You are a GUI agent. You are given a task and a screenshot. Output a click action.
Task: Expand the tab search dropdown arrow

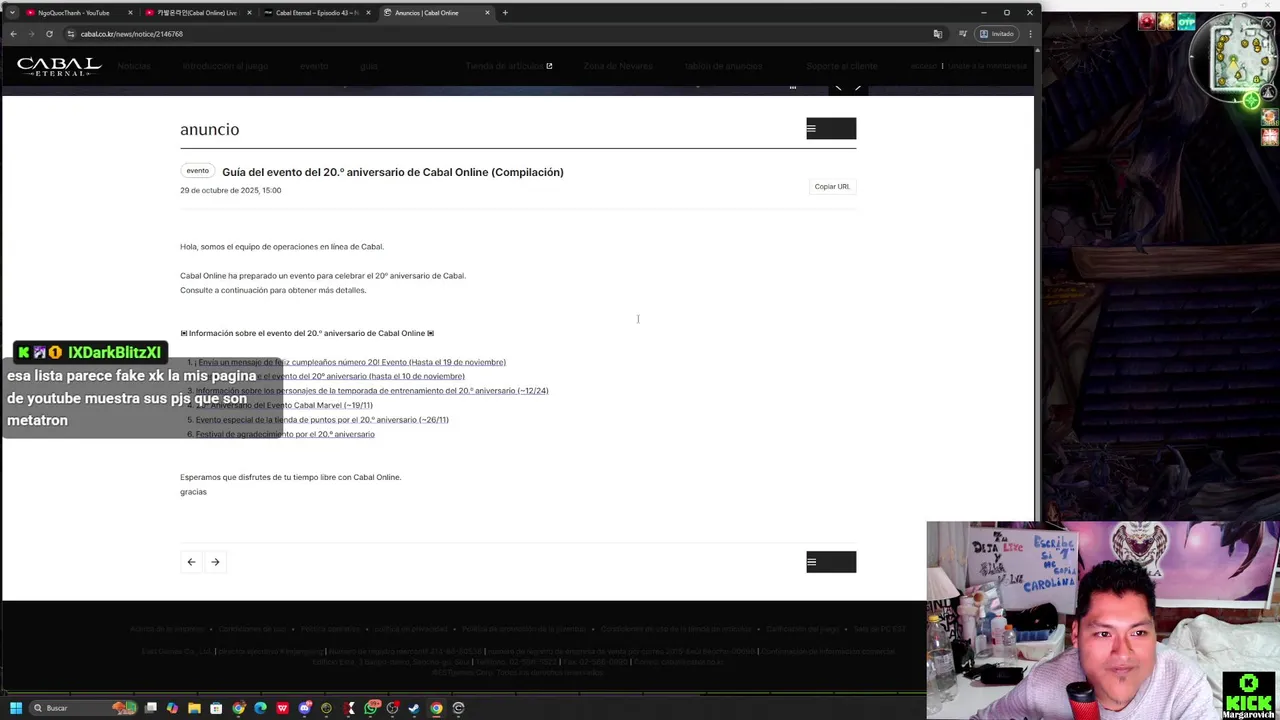12,13
